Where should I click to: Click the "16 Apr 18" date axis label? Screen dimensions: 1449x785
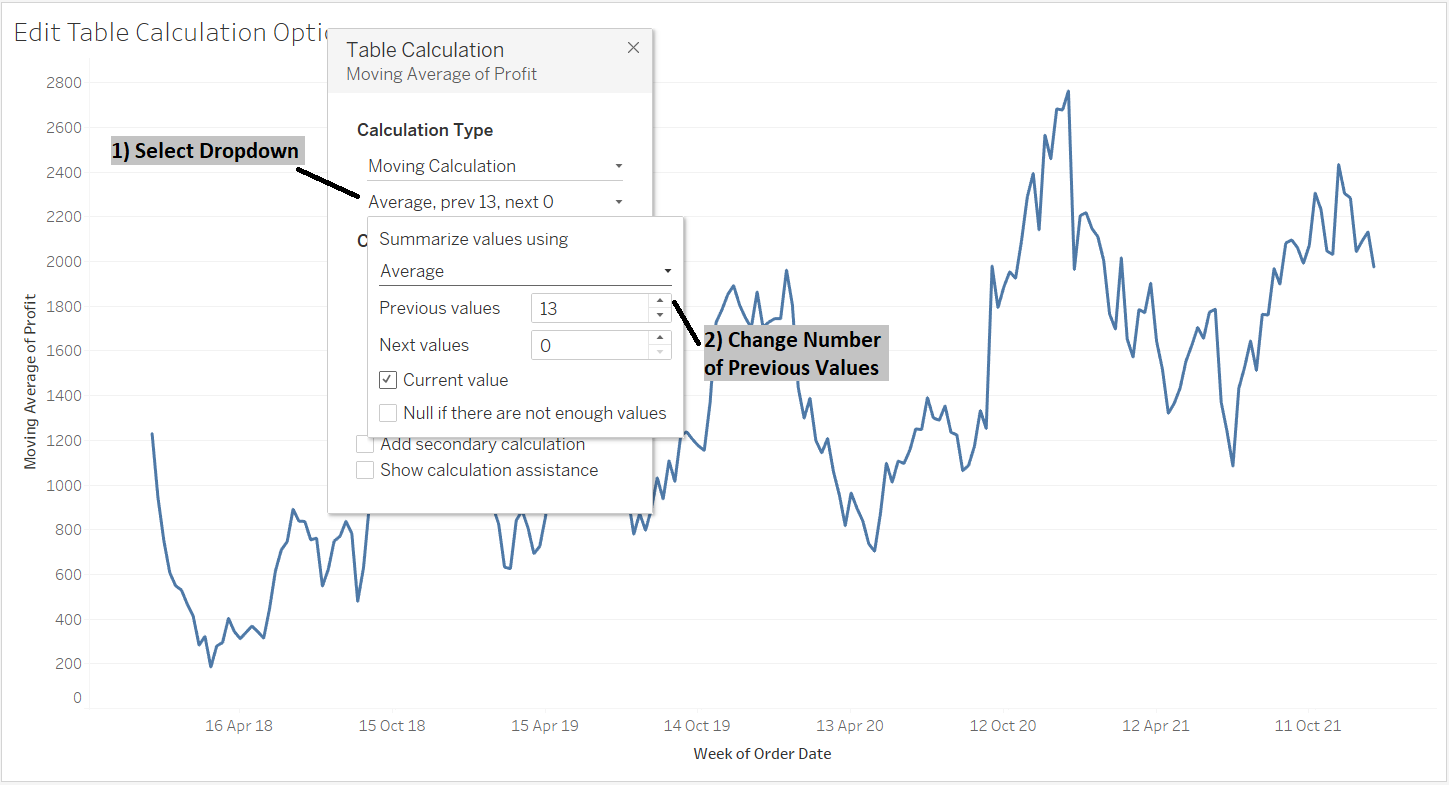(239, 726)
